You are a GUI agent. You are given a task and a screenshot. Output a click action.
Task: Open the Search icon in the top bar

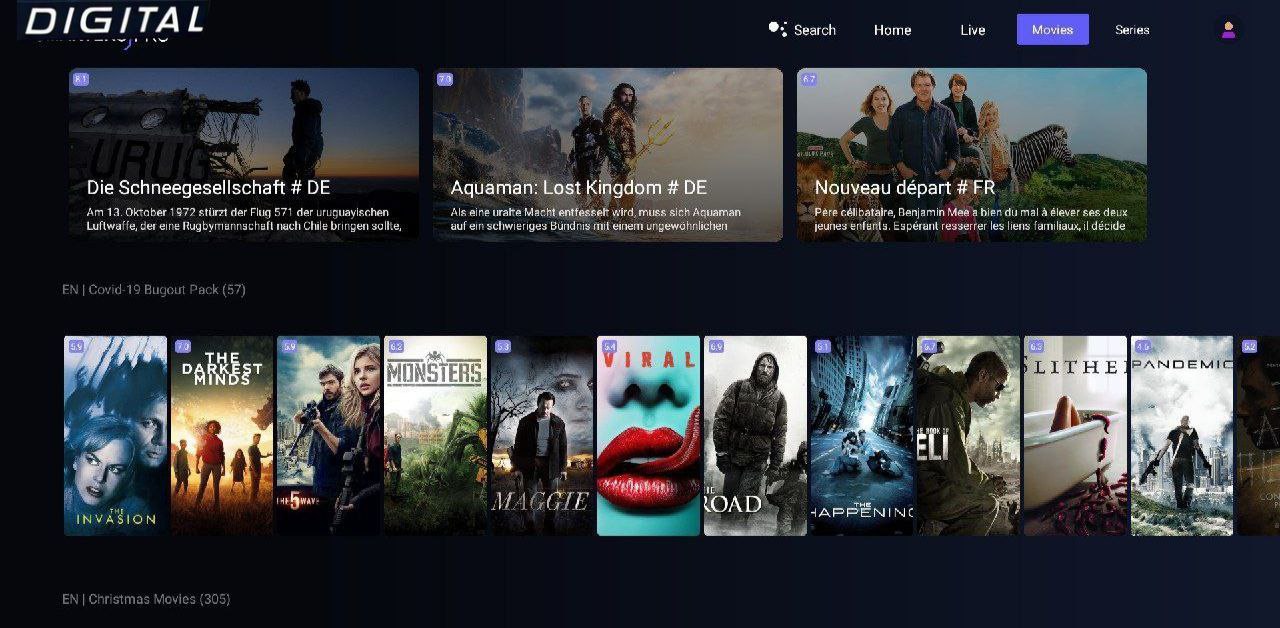[778, 29]
